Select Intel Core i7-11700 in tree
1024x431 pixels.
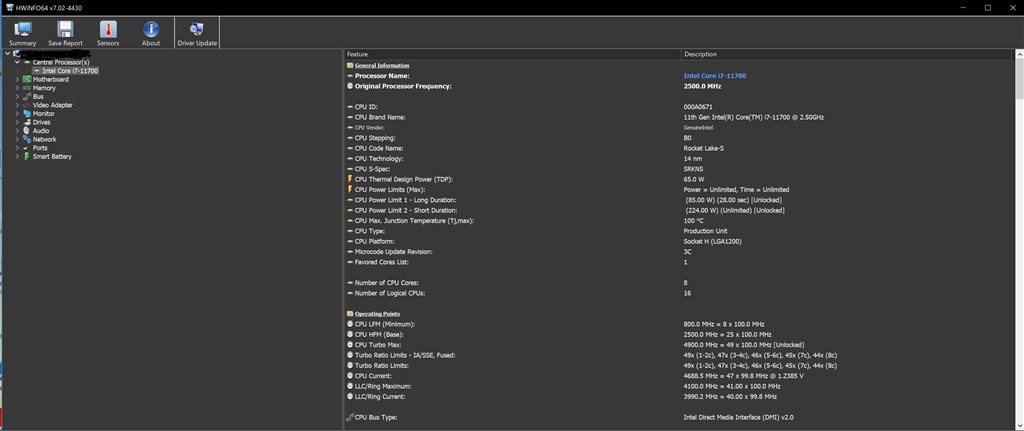click(x=69, y=71)
